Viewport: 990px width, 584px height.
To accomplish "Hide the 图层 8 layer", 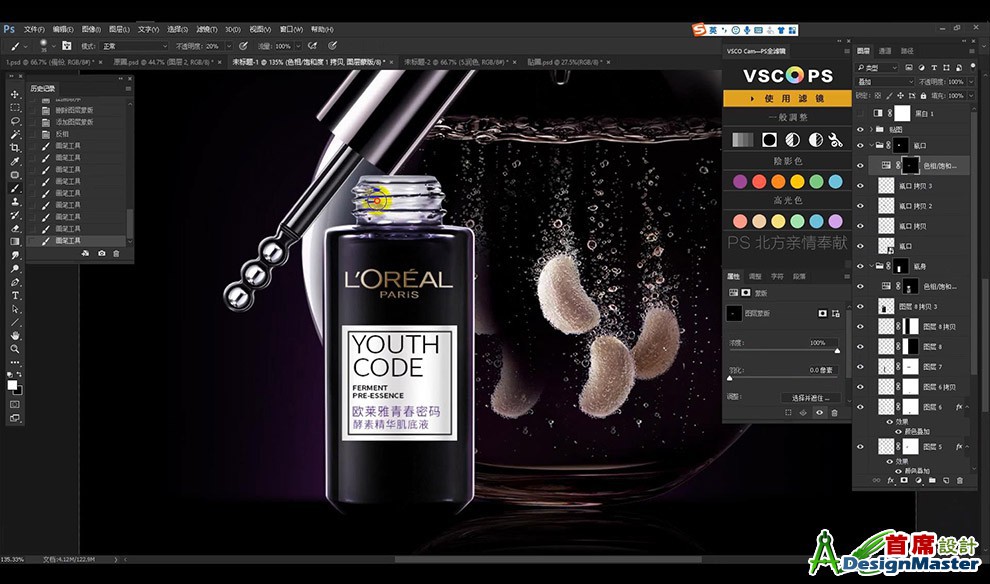I will [860, 347].
